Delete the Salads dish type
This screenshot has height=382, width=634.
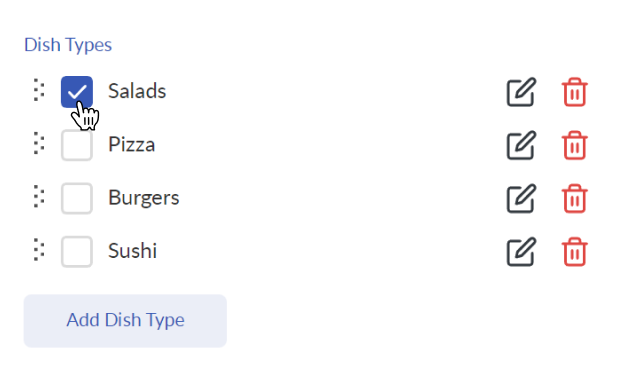(x=574, y=92)
